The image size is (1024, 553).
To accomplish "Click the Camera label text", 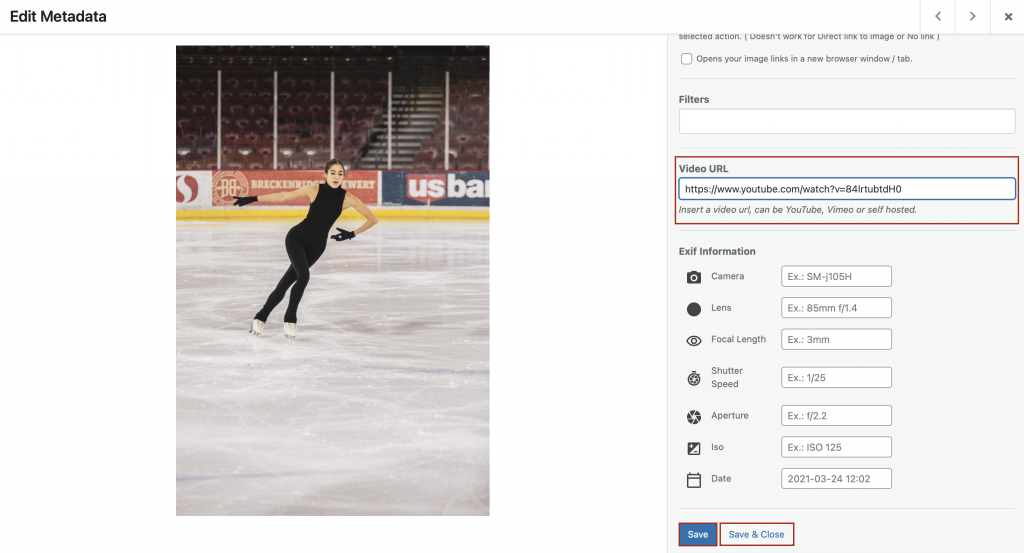I will (x=728, y=276).
